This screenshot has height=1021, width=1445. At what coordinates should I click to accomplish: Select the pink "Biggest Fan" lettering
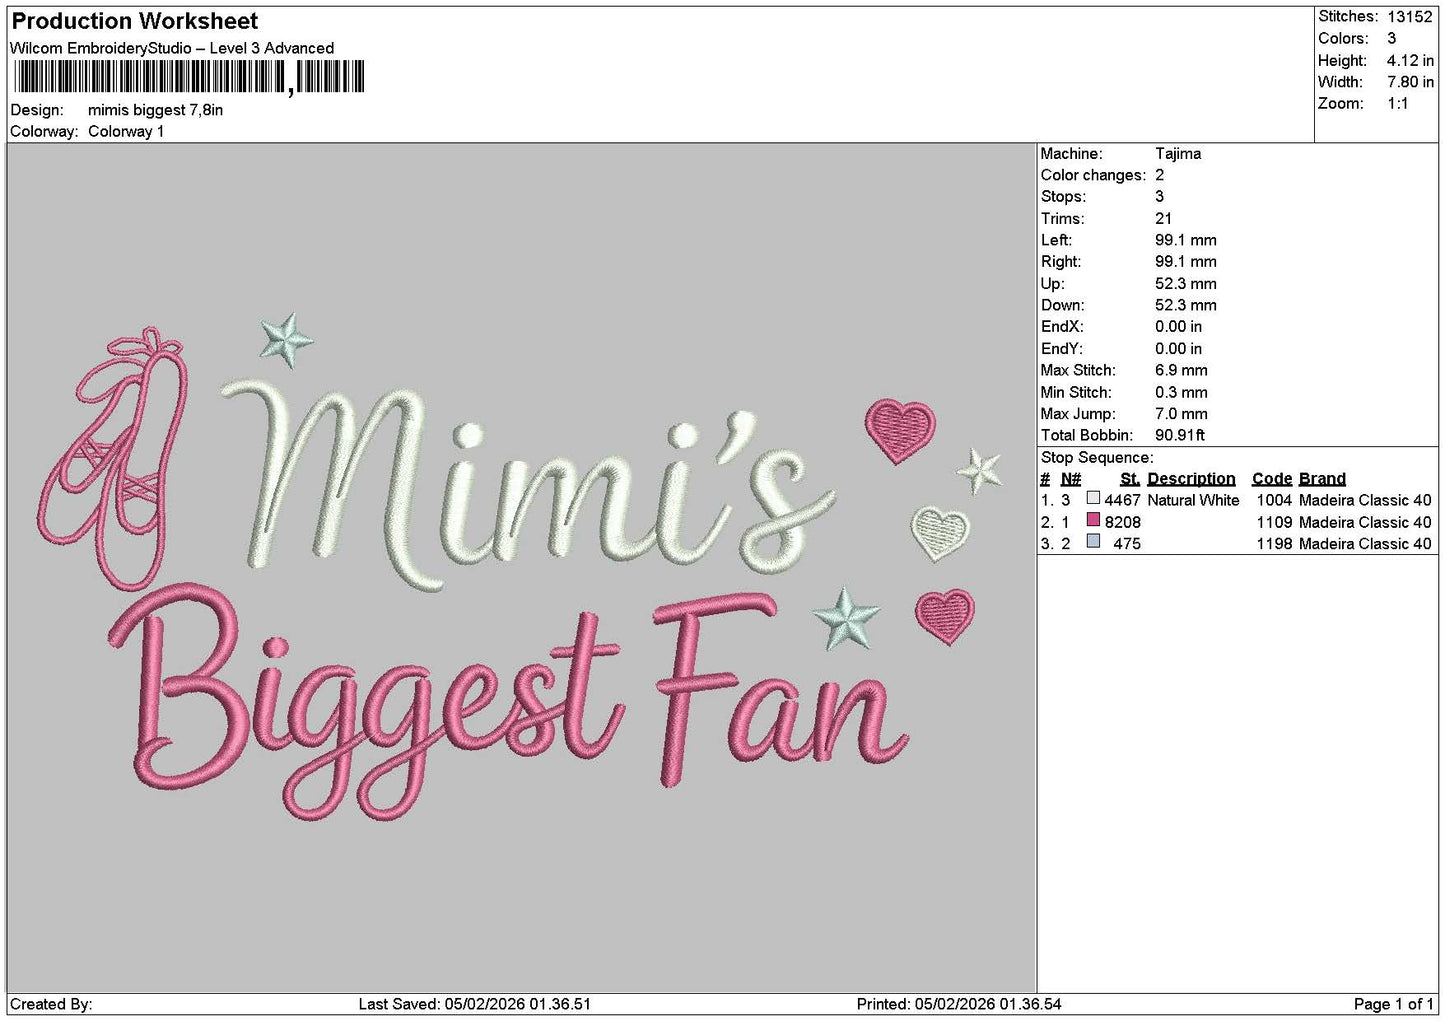[510, 700]
